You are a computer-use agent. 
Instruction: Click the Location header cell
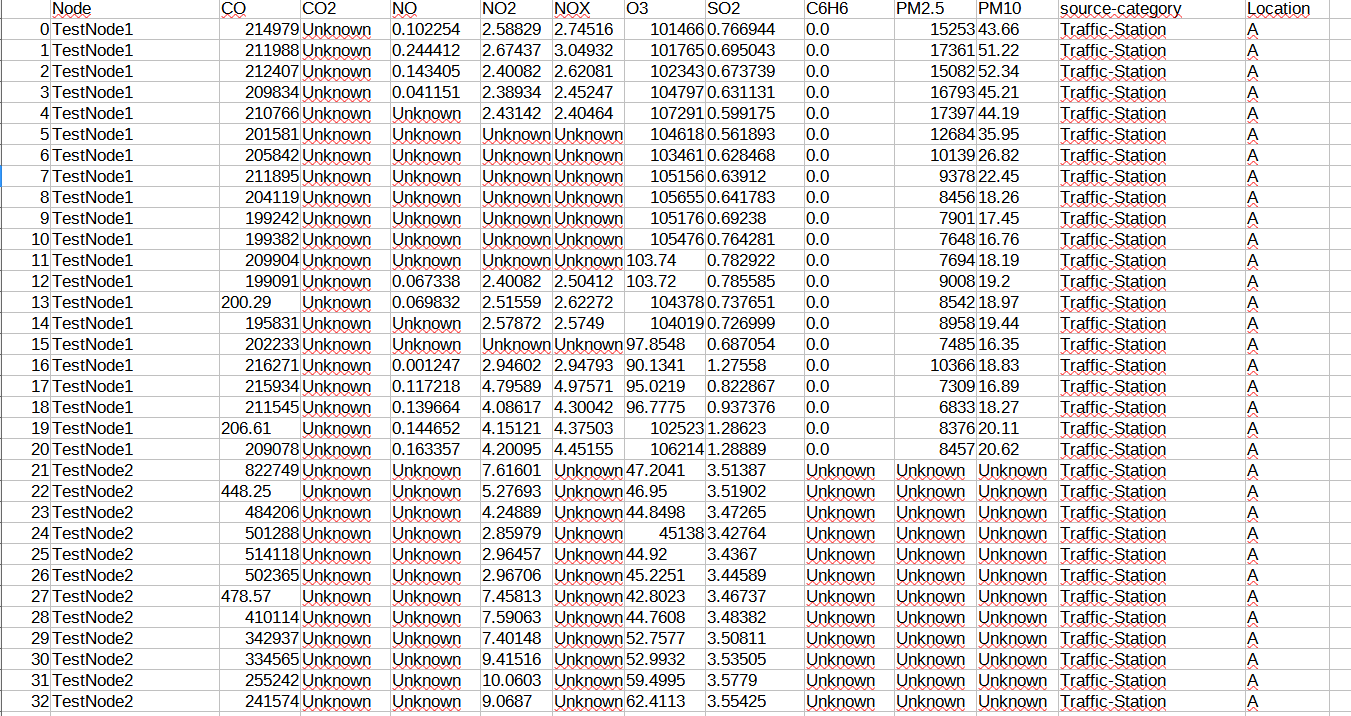1286,9
